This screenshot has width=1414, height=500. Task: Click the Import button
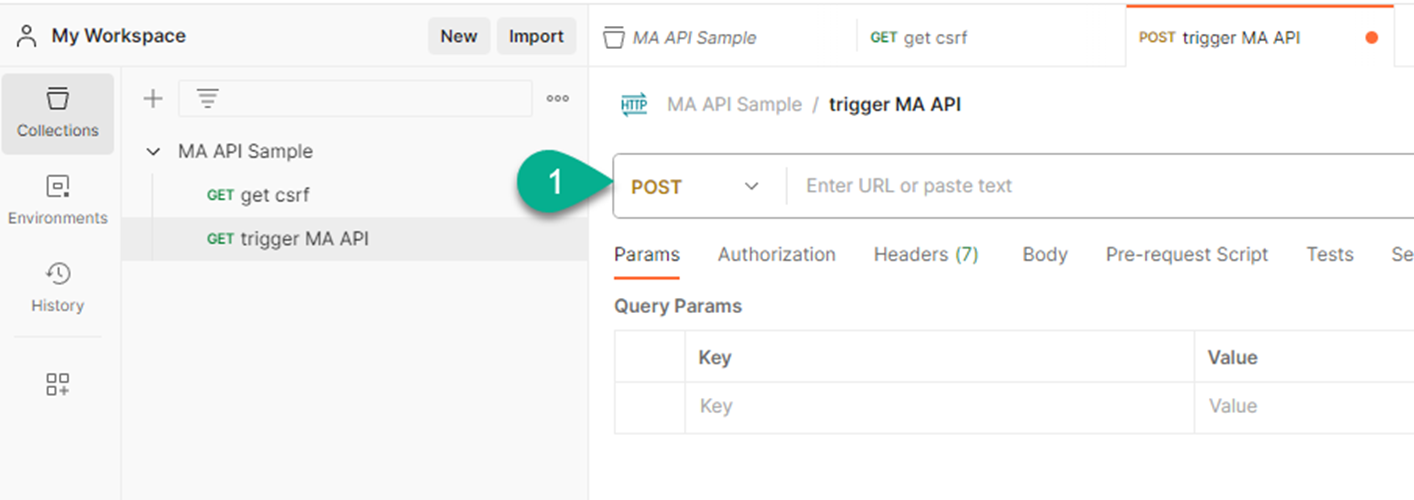click(x=536, y=36)
